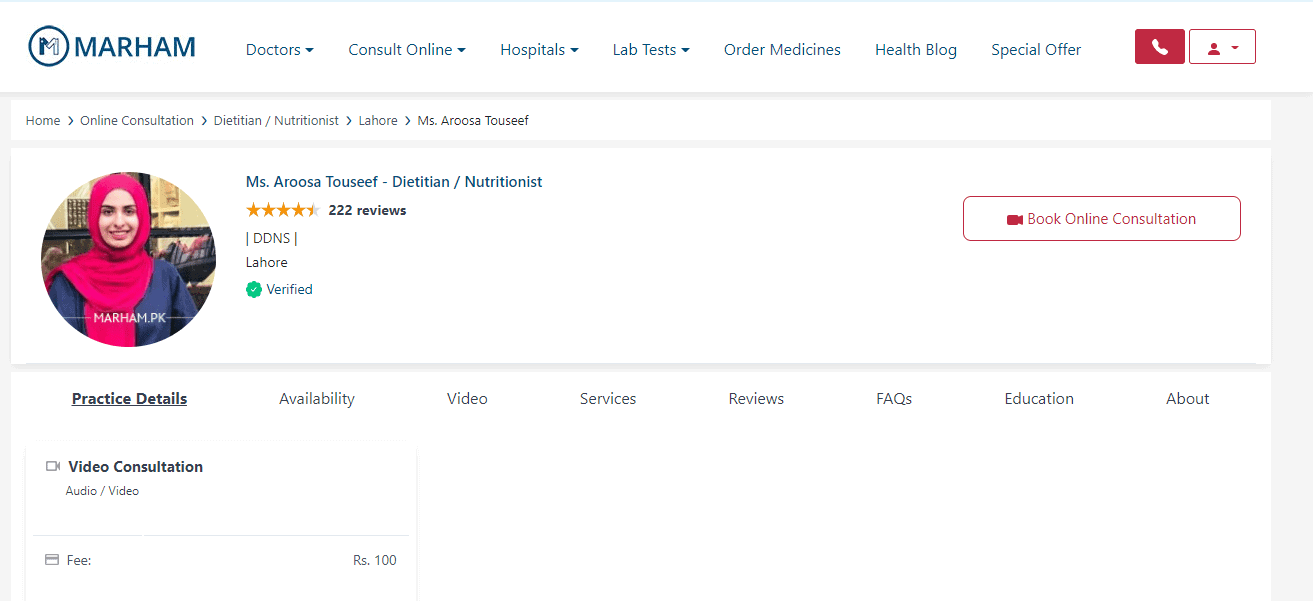Viewport: 1313px width, 601px height.
Task: Open Order Medicines page
Action: 782,50
